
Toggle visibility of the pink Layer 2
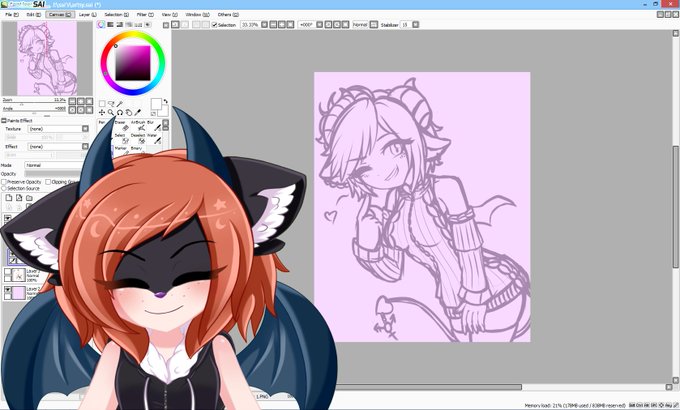7,289
